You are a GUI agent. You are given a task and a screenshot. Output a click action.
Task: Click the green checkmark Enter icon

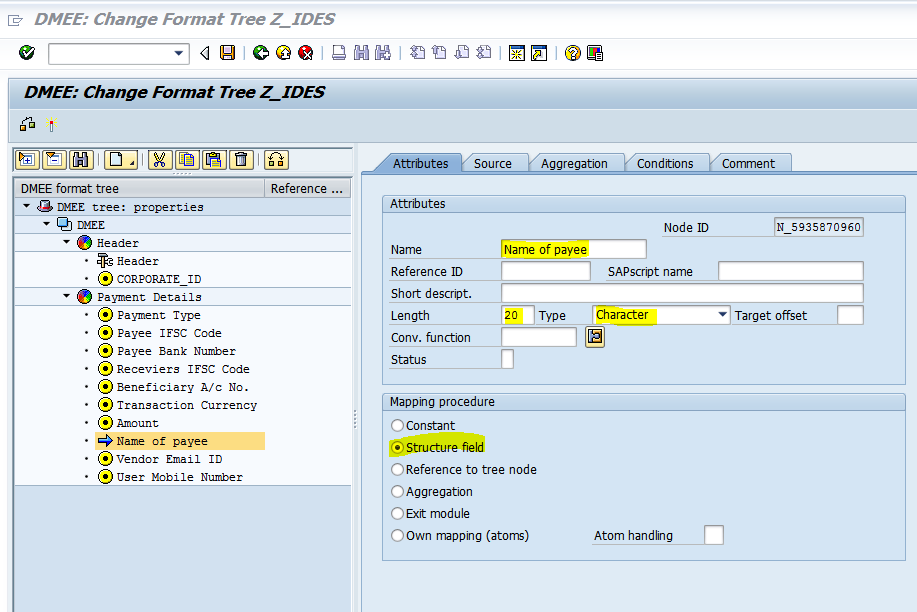[27, 53]
